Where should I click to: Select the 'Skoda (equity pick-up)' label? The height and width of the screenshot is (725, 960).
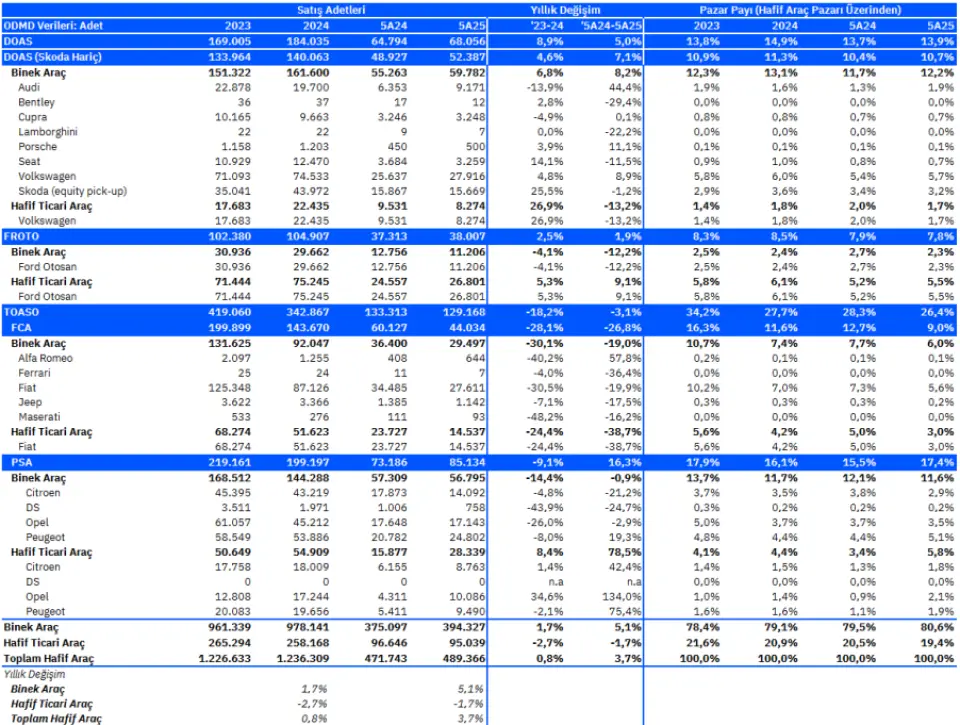[72, 191]
